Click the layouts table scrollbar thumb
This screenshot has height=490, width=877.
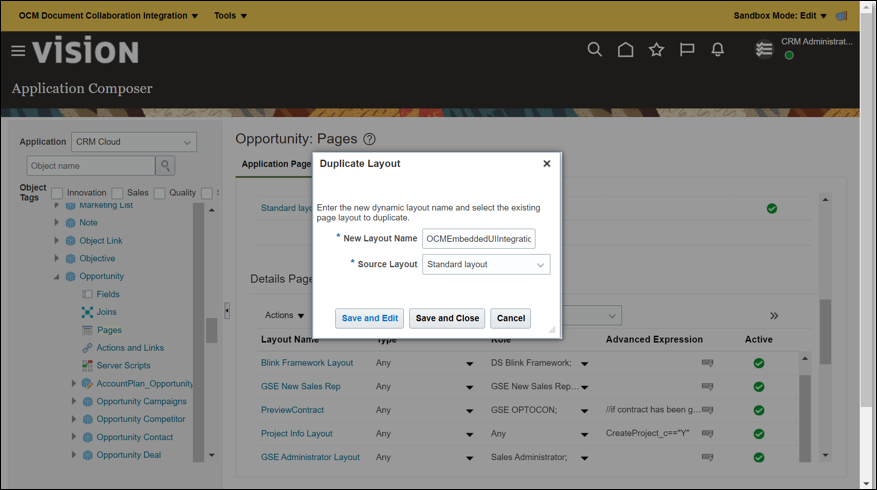pyautogui.click(x=805, y=418)
